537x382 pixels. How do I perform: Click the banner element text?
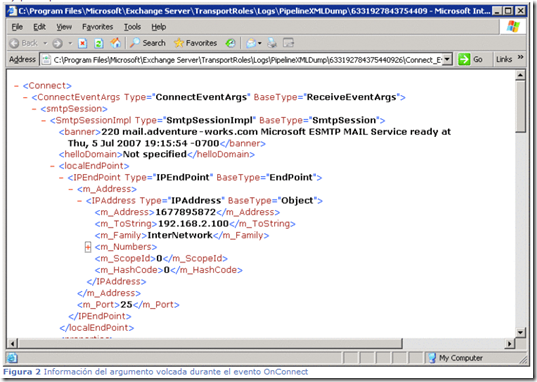[x=255, y=137]
